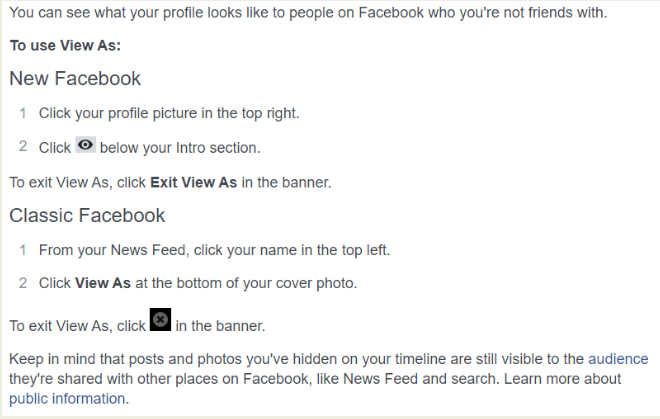
Task: Open the 'audience' hyperlink
Action: click(618, 359)
